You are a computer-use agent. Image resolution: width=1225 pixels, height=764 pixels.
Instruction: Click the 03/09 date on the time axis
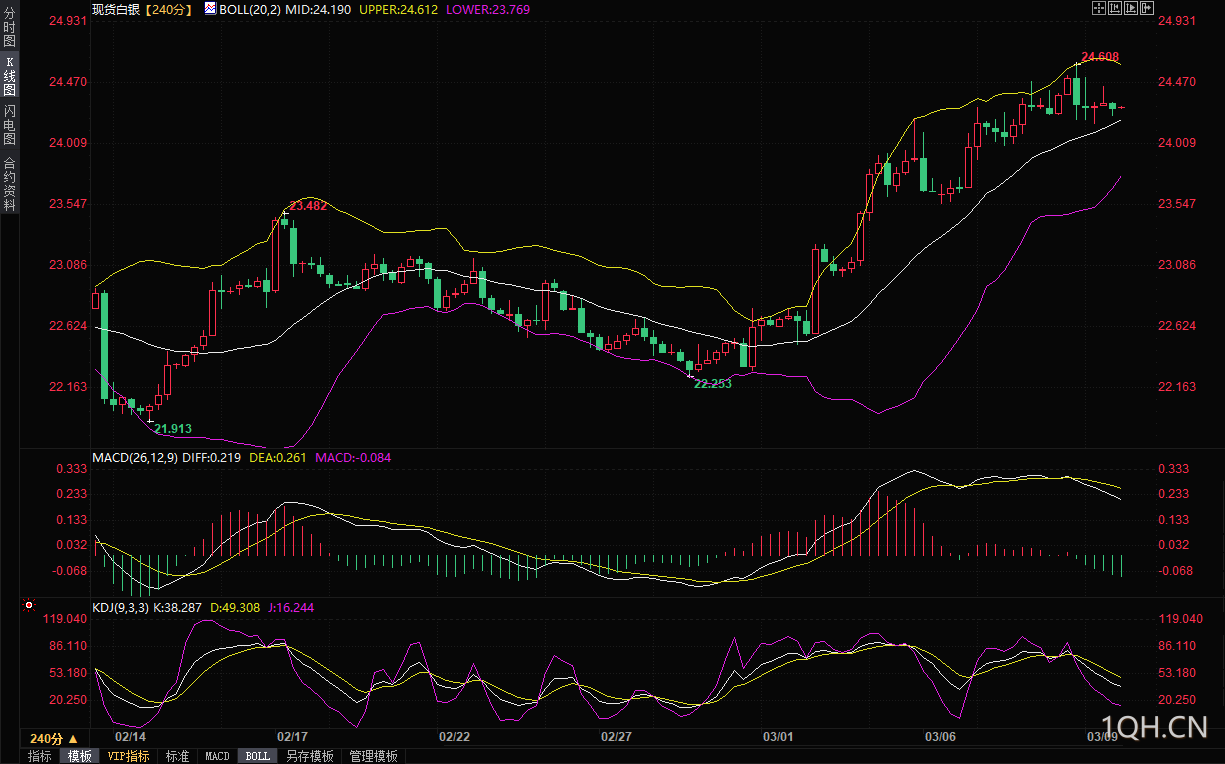click(1103, 737)
